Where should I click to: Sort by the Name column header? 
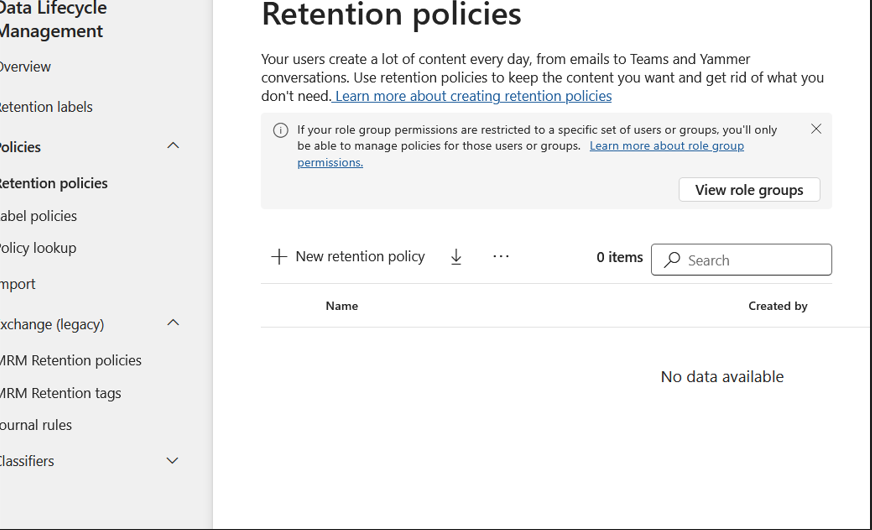pos(341,306)
